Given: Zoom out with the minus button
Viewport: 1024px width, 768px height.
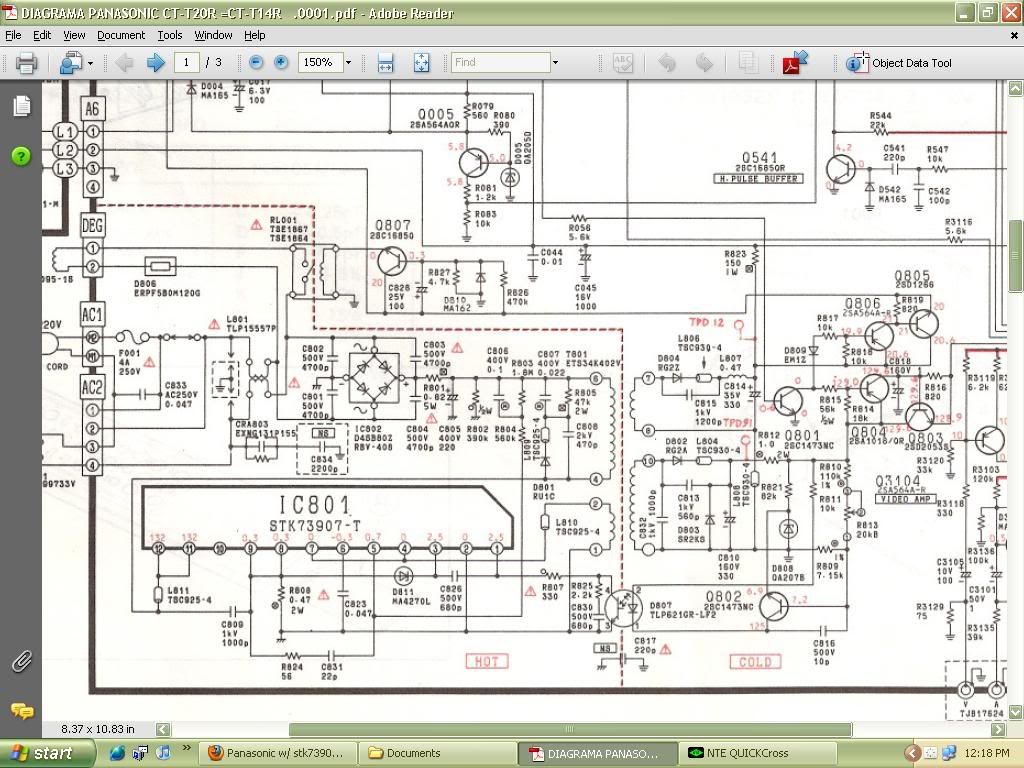Looking at the screenshot, I should (x=256, y=62).
